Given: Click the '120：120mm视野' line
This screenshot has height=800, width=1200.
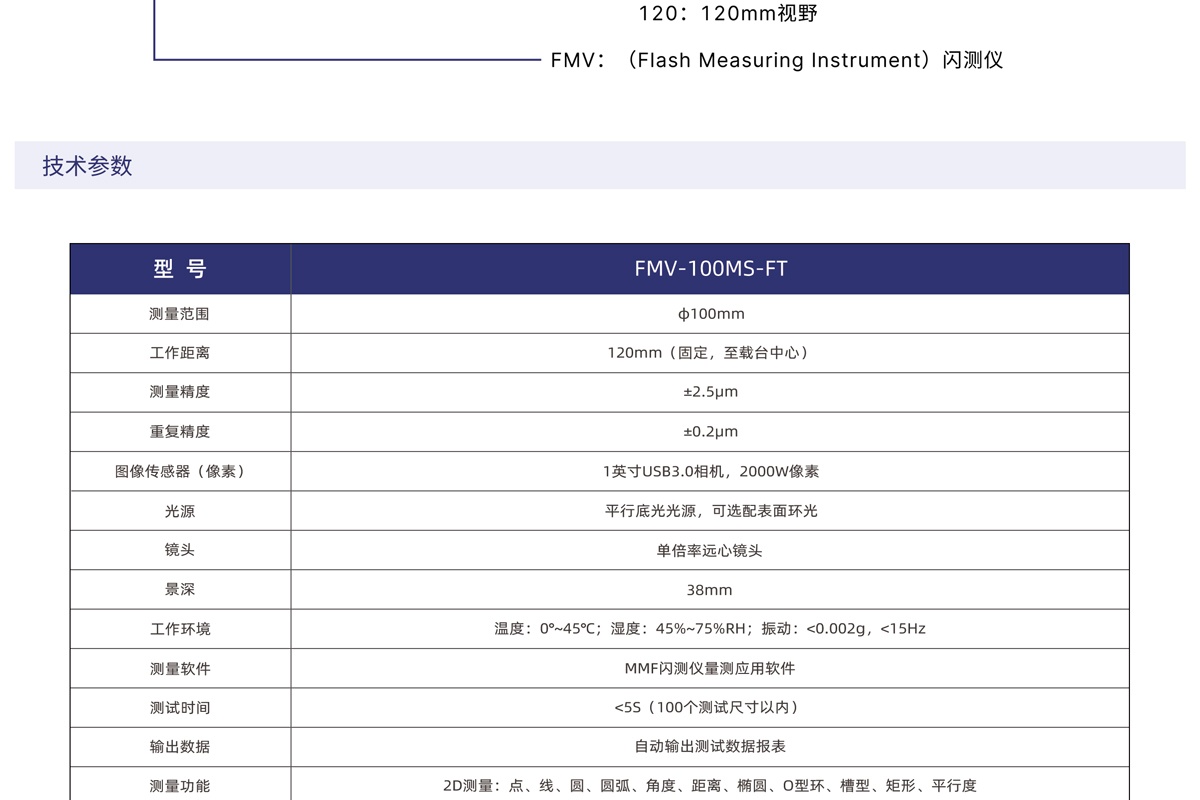Looking at the screenshot, I should pyautogui.click(x=728, y=14).
